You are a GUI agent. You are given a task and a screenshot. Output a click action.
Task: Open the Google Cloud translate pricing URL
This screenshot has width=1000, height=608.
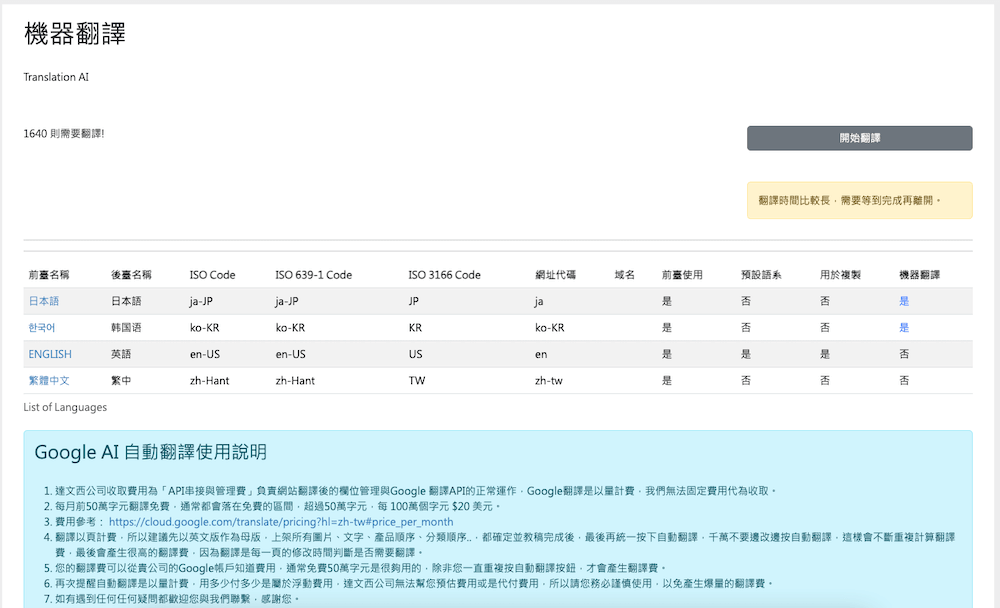(x=281, y=522)
